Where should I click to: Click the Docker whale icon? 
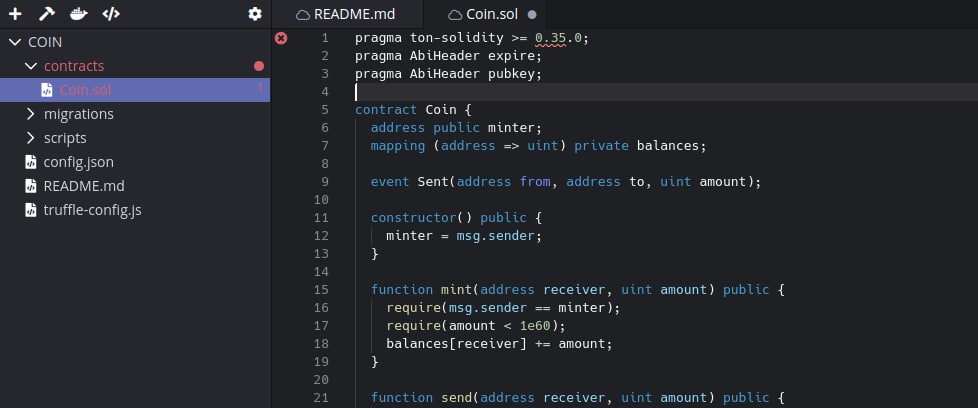(x=79, y=14)
